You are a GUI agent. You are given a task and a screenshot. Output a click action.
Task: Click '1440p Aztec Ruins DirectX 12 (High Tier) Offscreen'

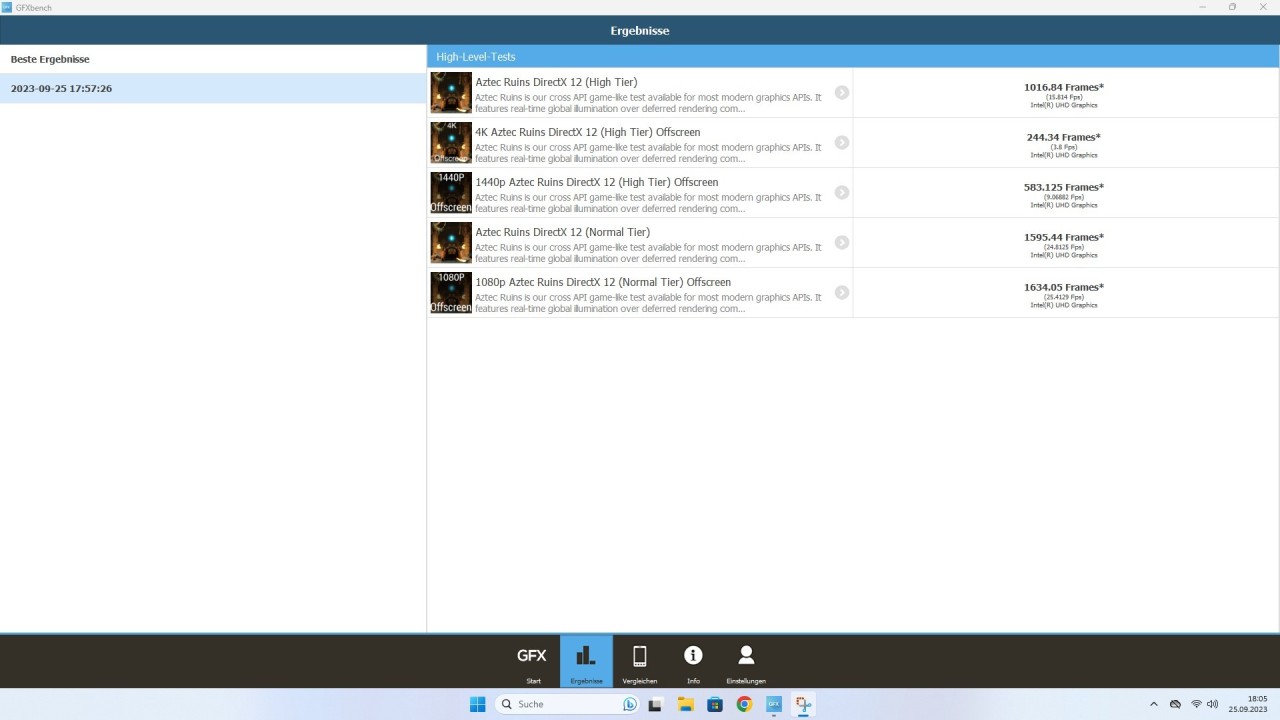[x=597, y=182]
